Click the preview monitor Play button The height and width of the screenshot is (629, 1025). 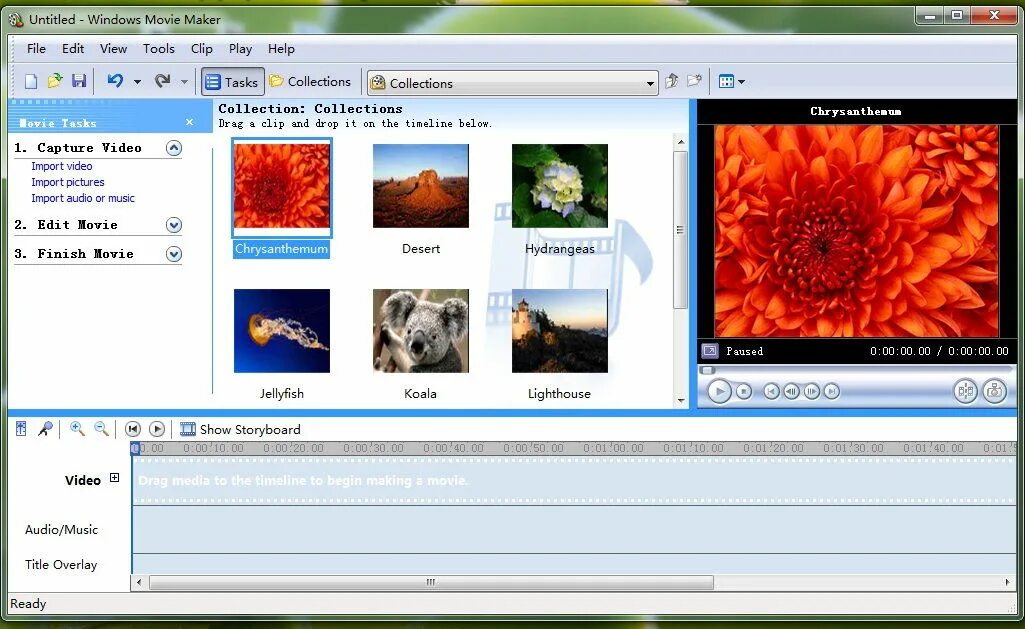[x=719, y=392]
